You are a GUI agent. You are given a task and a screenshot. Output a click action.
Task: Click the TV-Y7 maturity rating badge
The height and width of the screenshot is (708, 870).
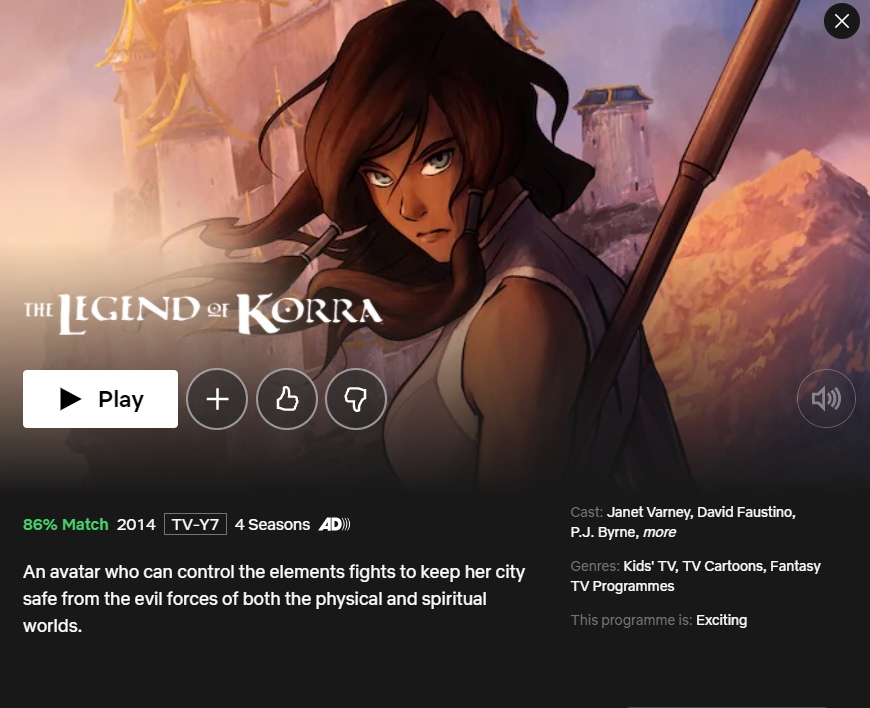click(195, 524)
